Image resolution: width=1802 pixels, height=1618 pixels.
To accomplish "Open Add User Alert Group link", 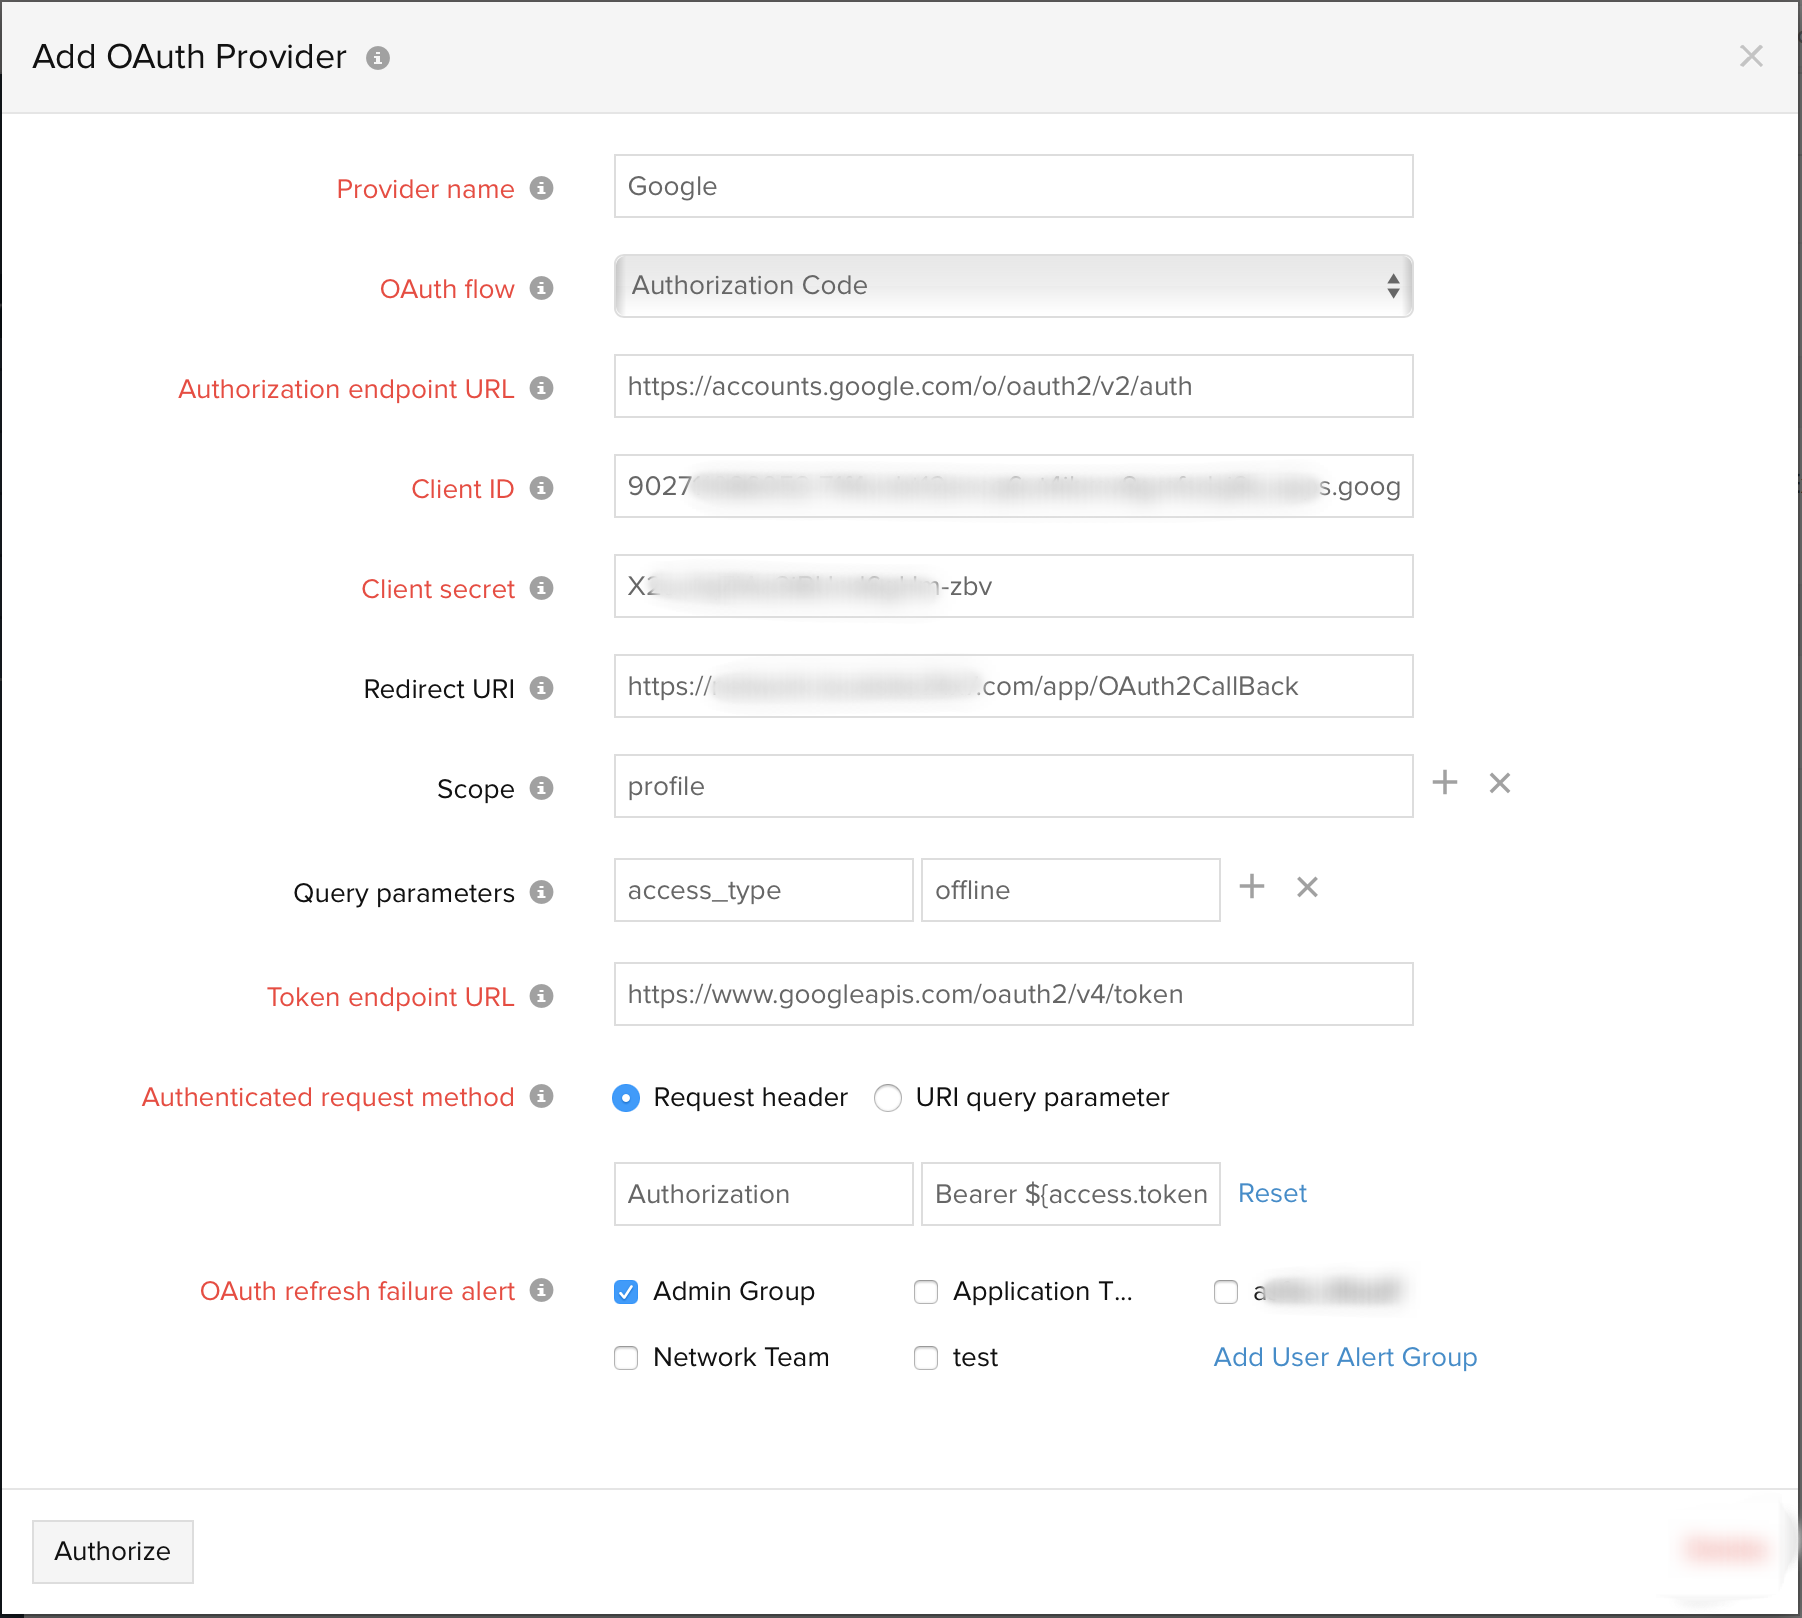I will tap(1344, 1357).
